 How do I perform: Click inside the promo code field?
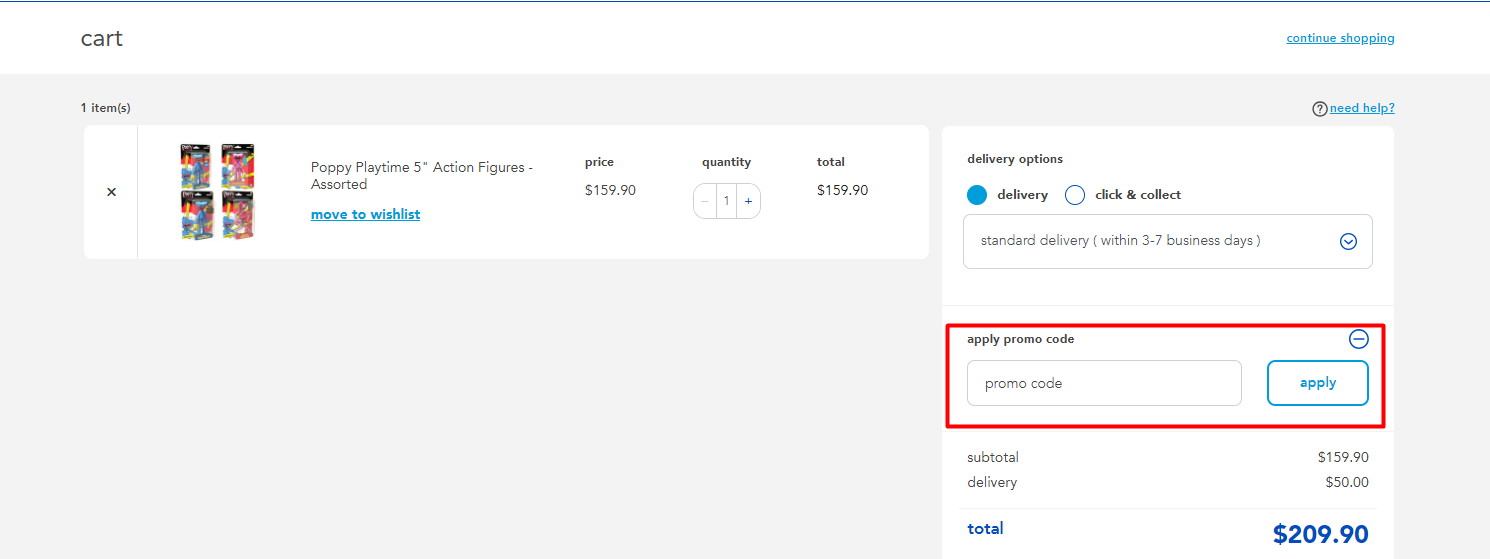point(1104,383)
